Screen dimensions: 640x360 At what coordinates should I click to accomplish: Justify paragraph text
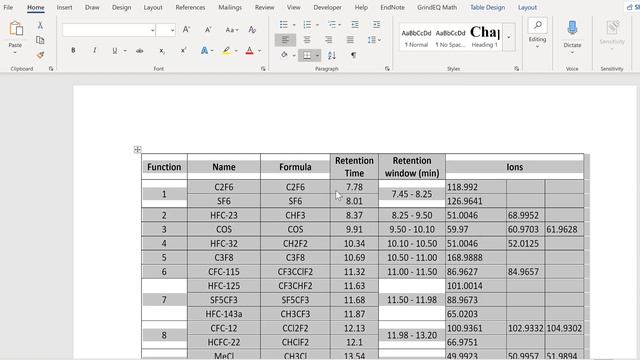click(350, 40)
